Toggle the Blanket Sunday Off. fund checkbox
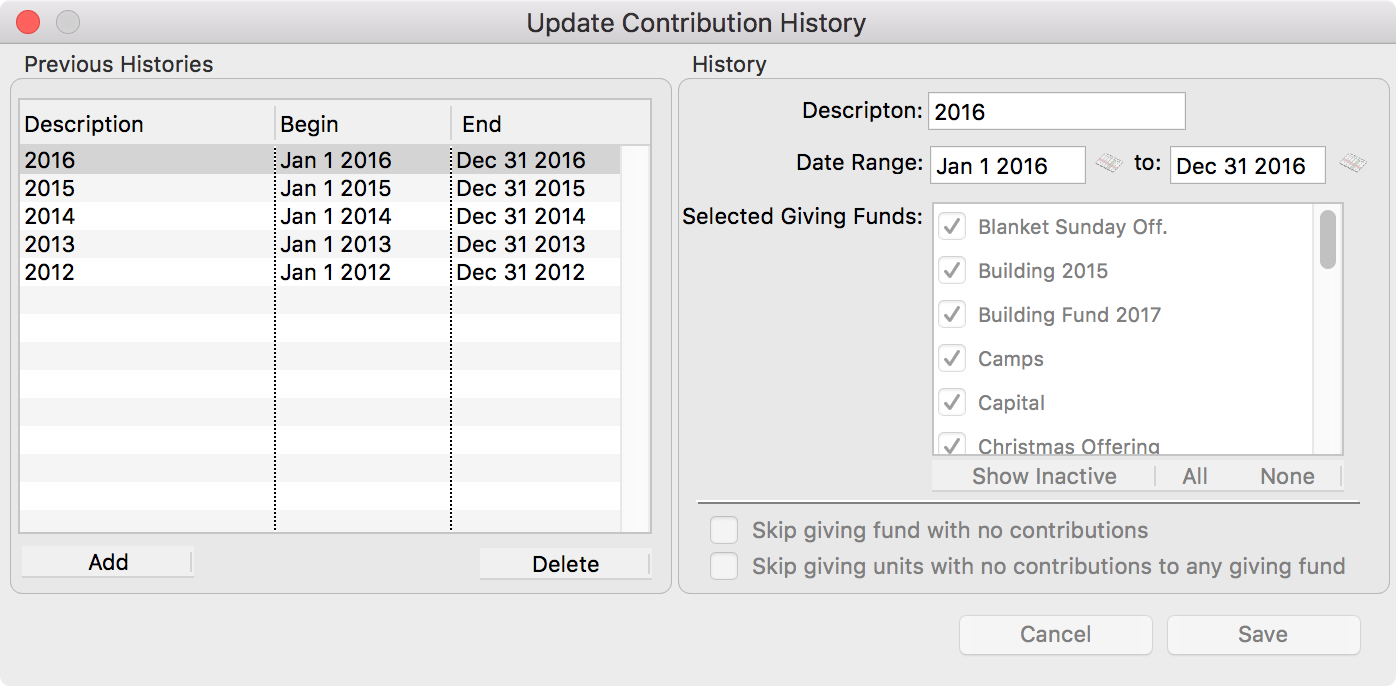The image size is (1396, 686). tap(952, 227)
